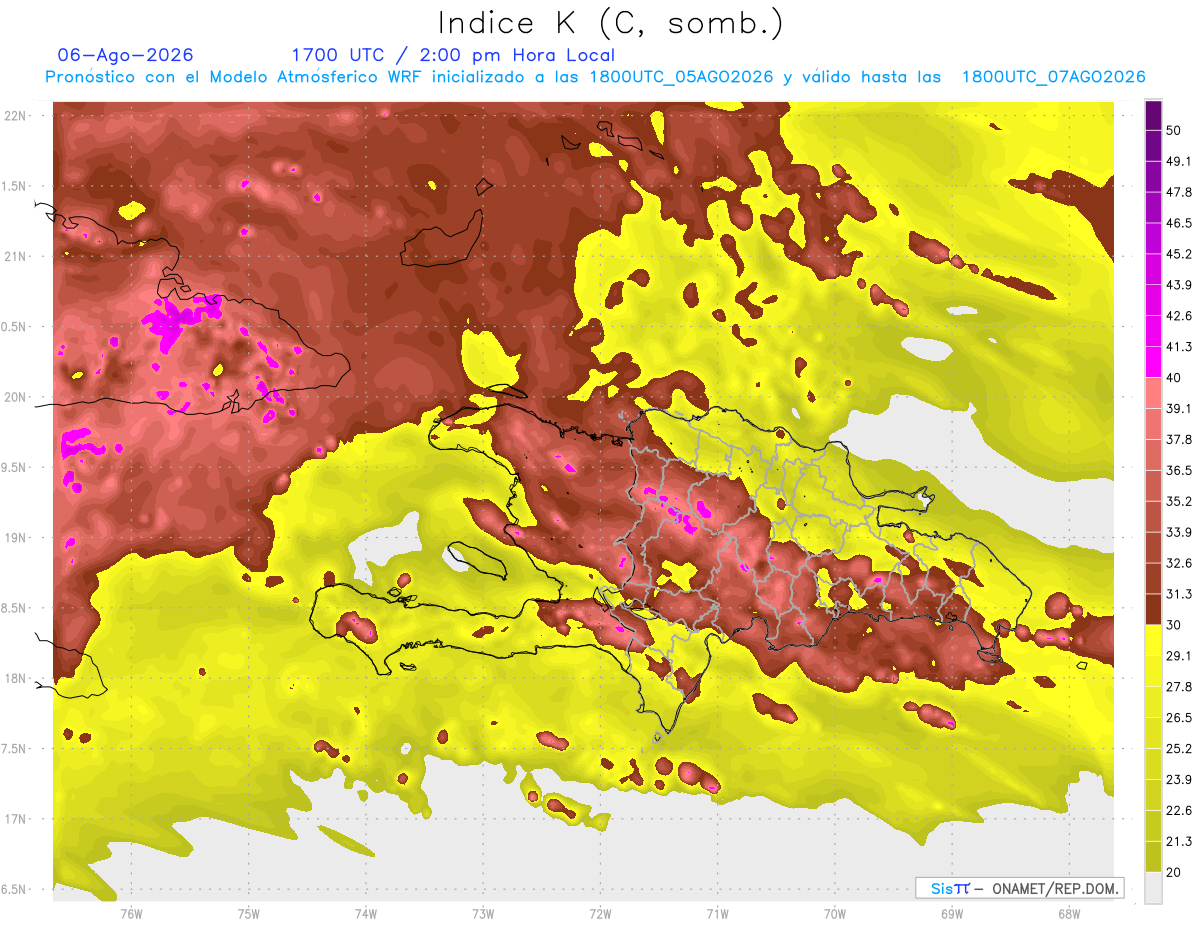
Task: Select the "20N" latitude label
Action: tap(16, 397)
